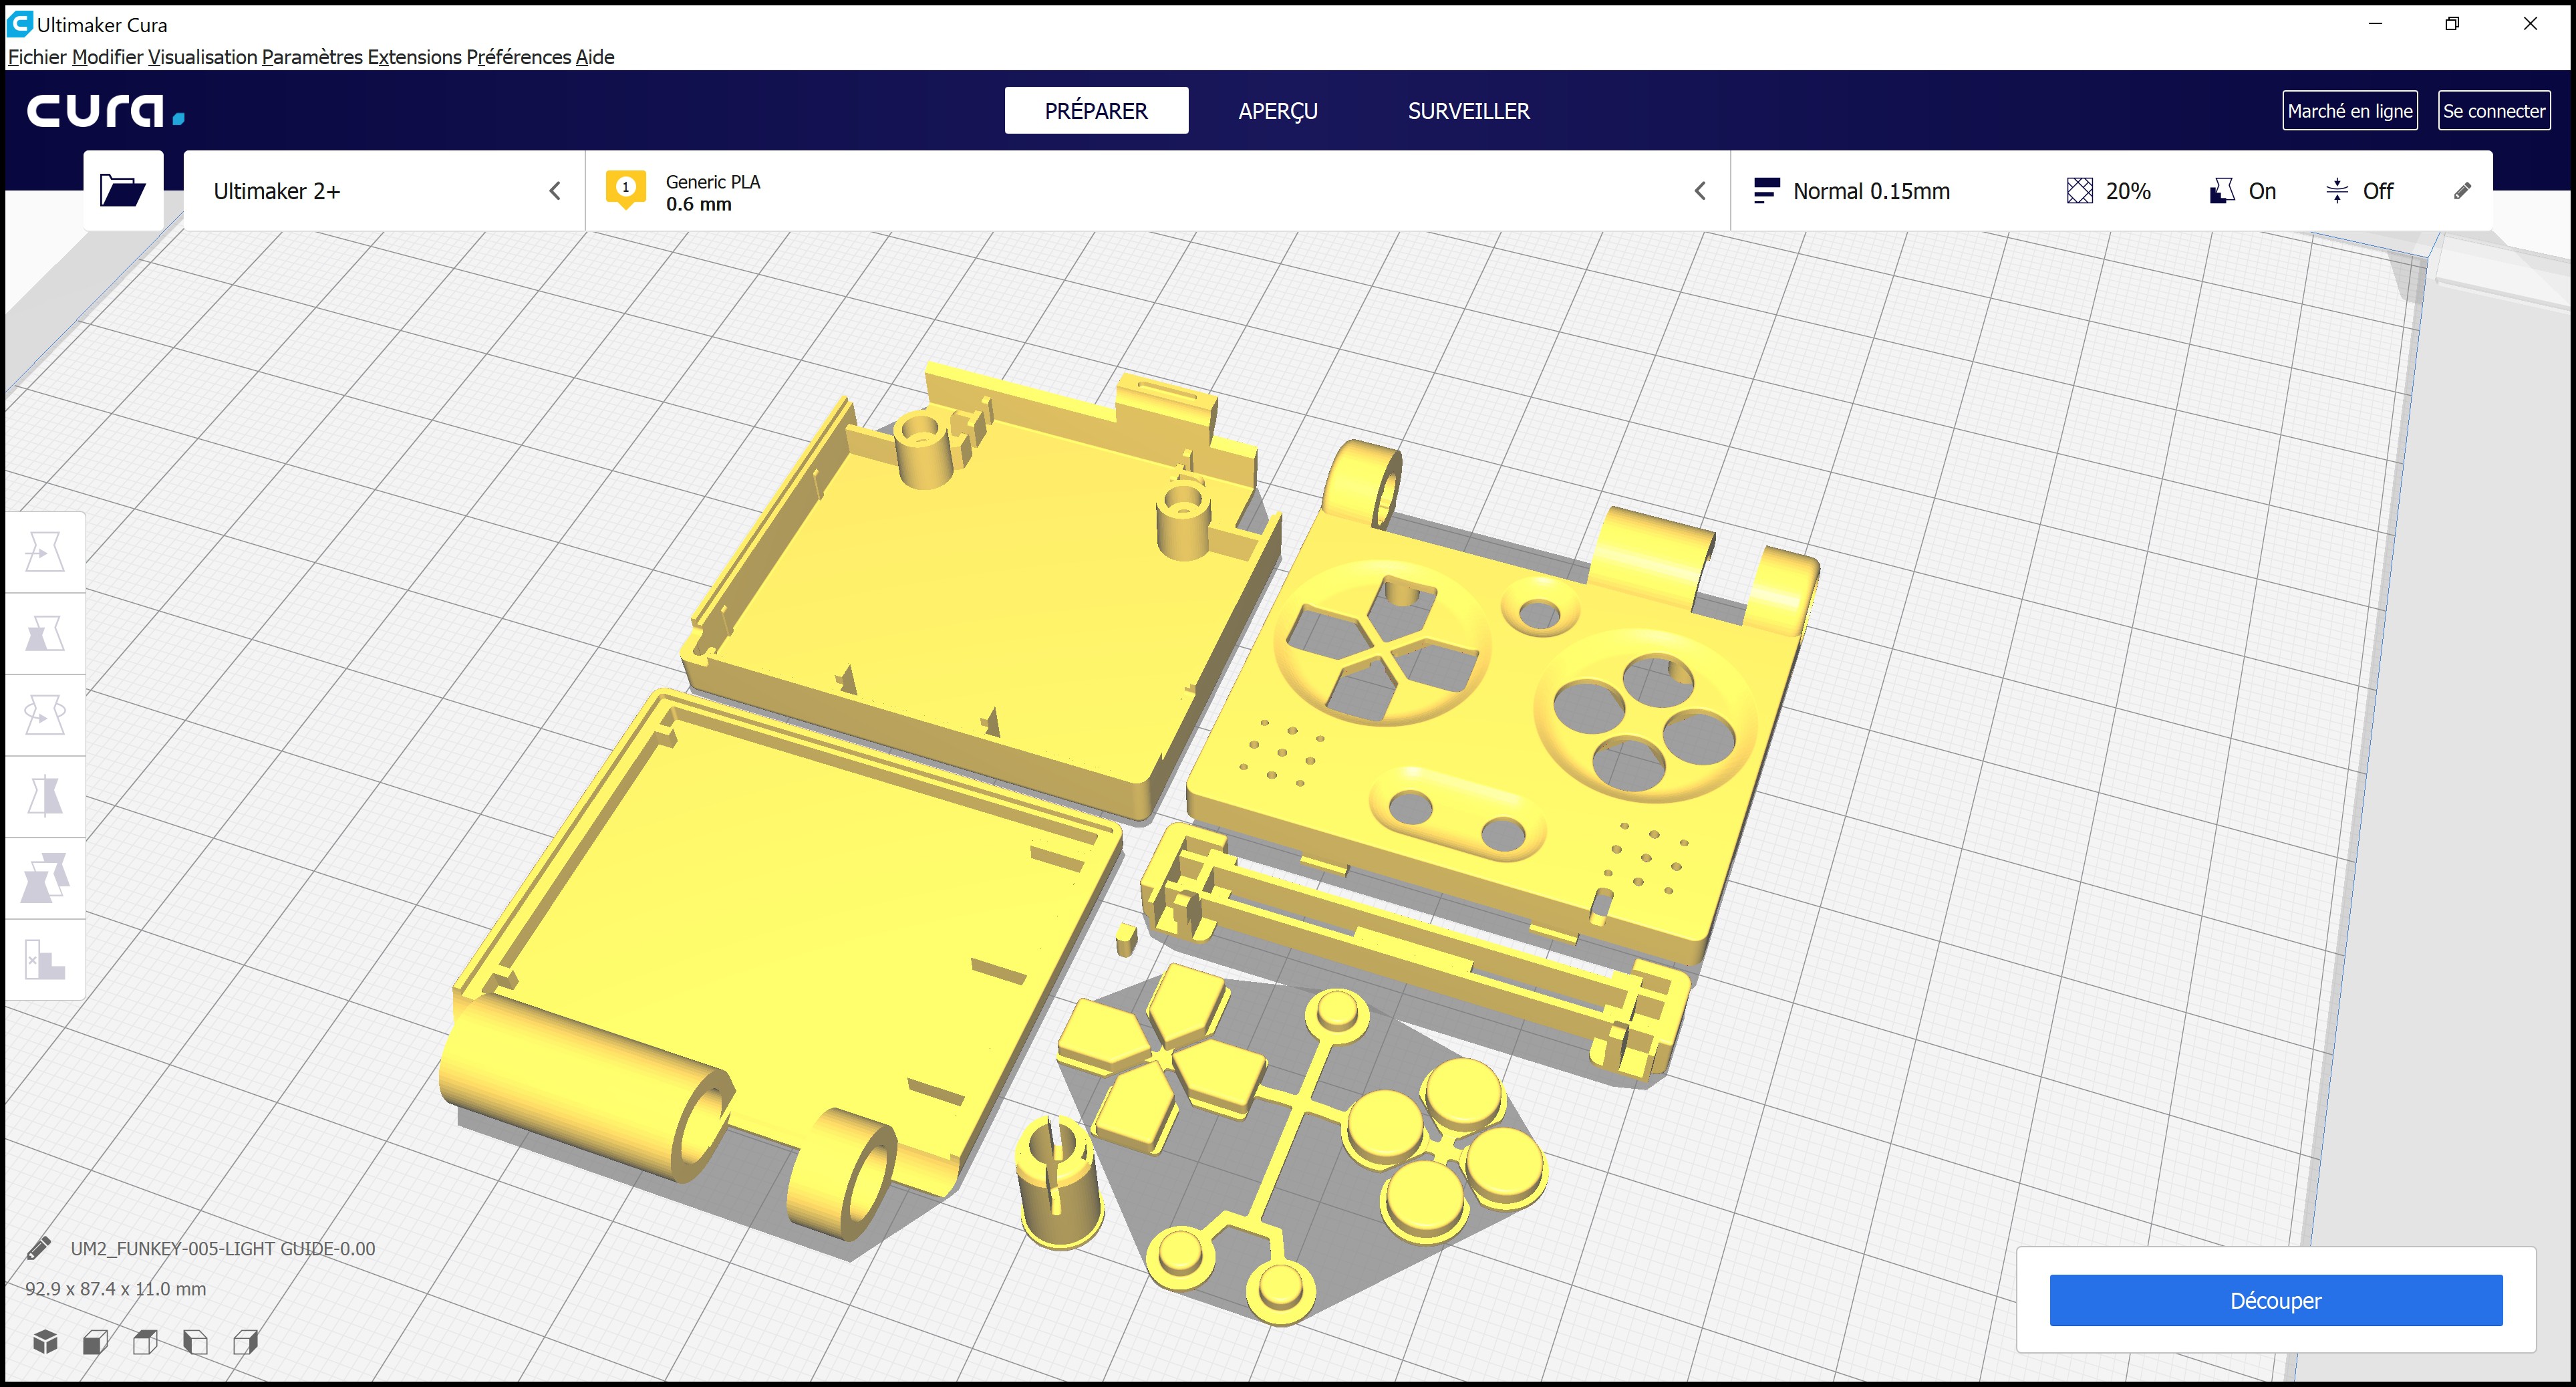Switch to right side view cube icon
The height and width of the screenshot is (1387, 2576).
(x=245, y=1341)
